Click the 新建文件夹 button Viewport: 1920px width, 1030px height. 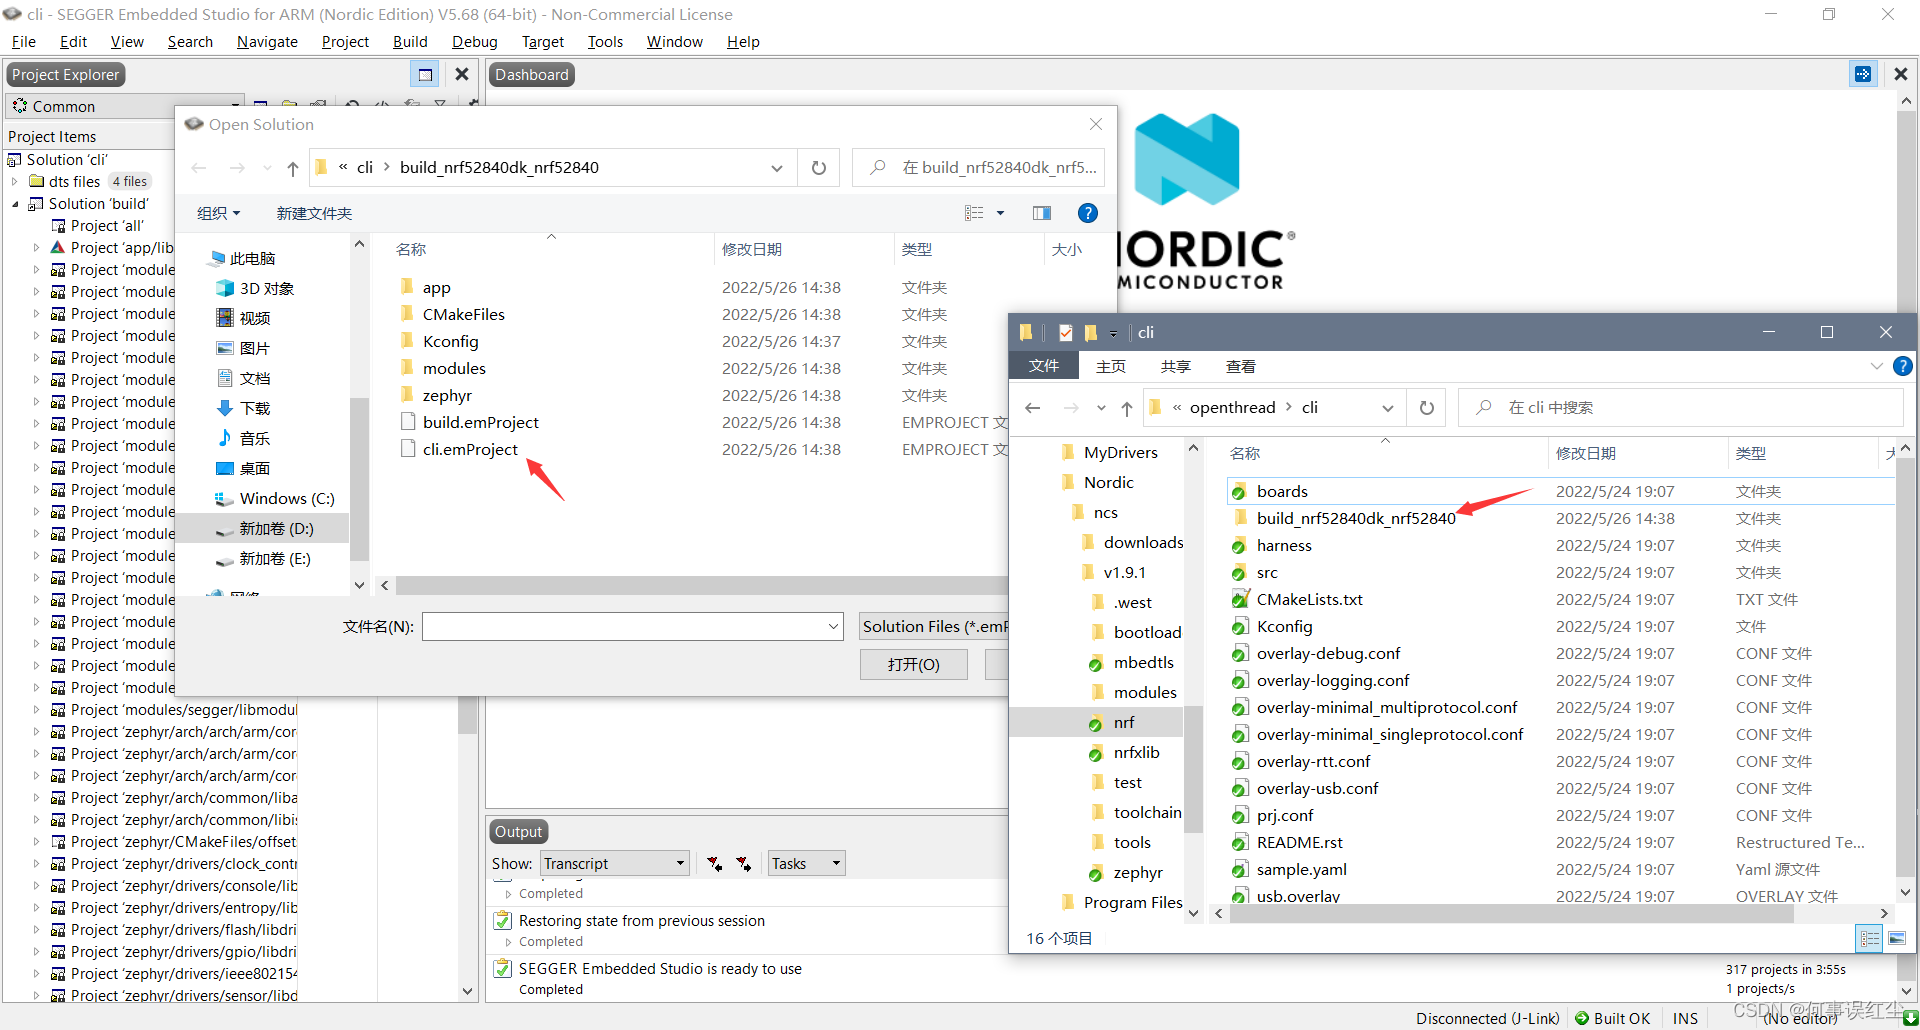[x=314, y=213]
